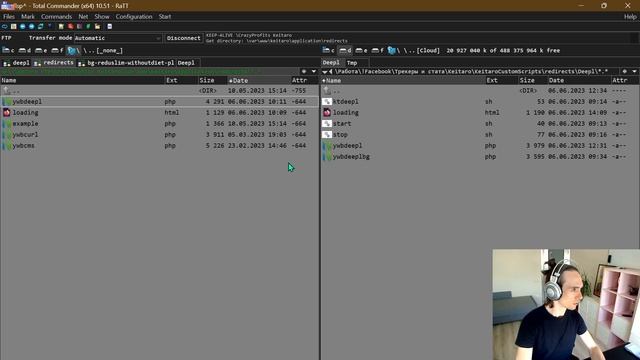This screenshot has width=640, height=360.
Task: Sort left panel by Date column
Action: (x=258, y=80)
